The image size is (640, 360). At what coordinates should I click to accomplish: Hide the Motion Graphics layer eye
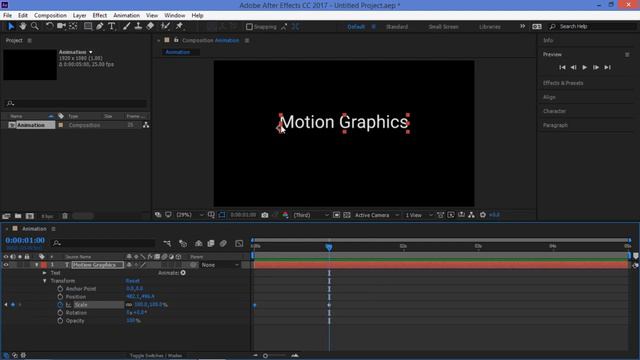6,265
